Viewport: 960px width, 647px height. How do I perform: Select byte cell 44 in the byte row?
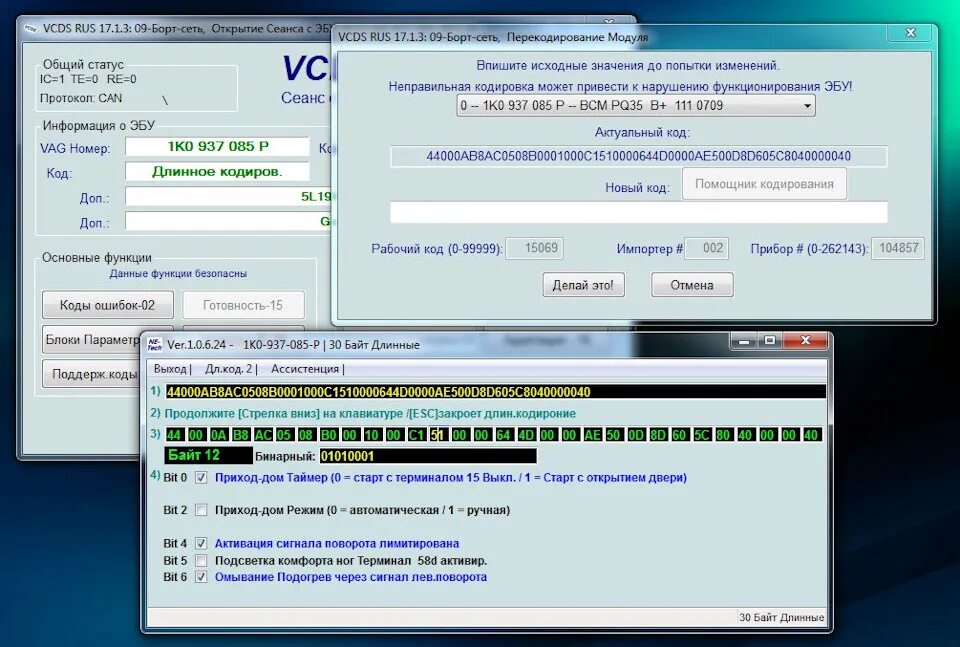click(174, 435)
